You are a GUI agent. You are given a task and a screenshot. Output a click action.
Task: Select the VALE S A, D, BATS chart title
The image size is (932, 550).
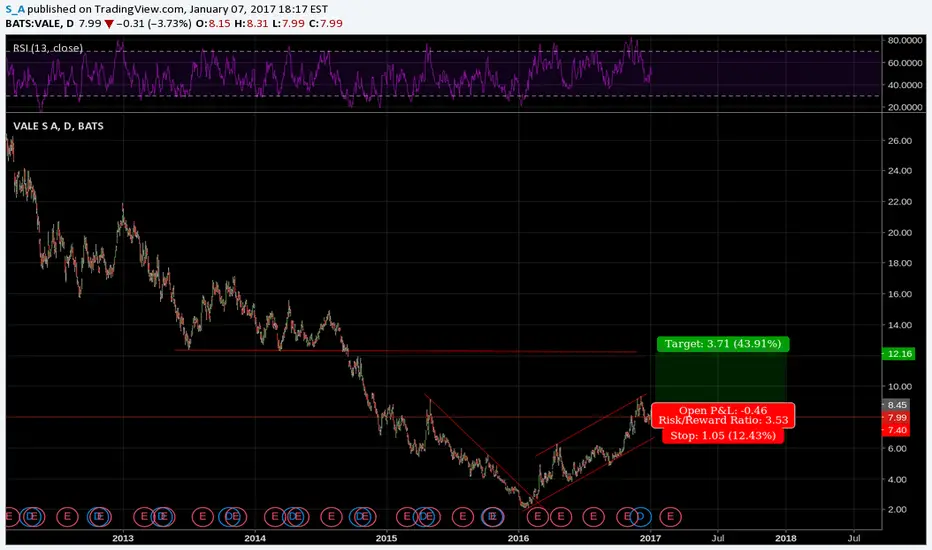click(x=58, y=126)
